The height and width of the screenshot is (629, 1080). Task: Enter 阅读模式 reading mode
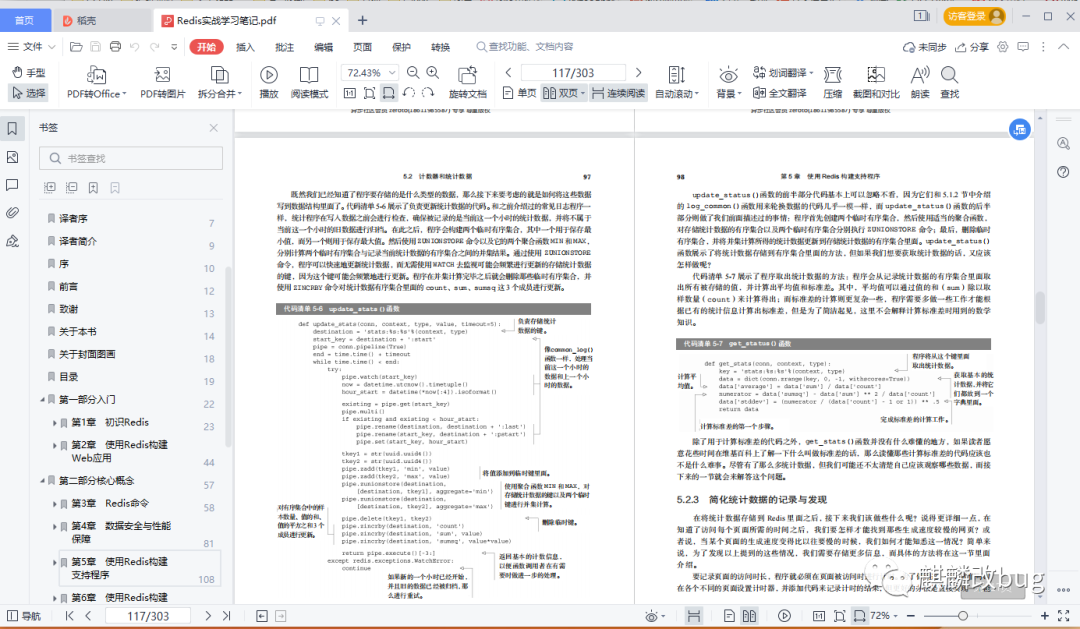(x=309, y=83)
